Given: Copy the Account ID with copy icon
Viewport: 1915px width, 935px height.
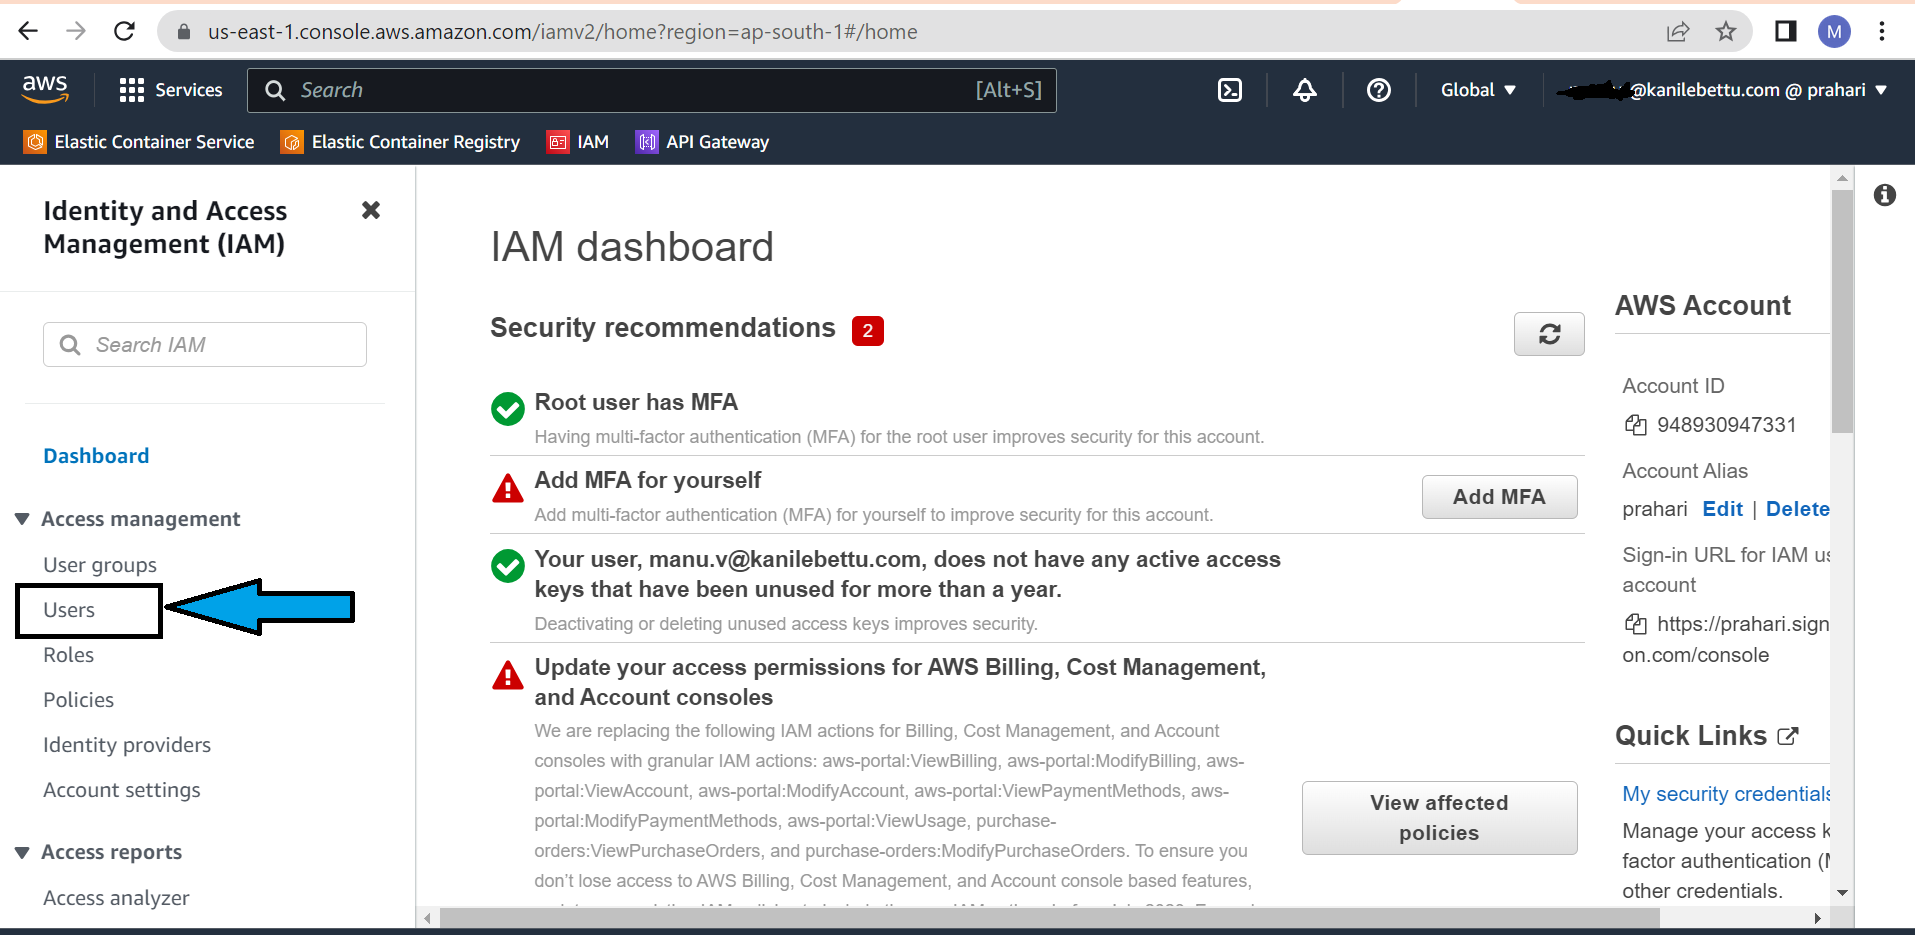Looking at the screenshot, I should [x=1636, y=425].
